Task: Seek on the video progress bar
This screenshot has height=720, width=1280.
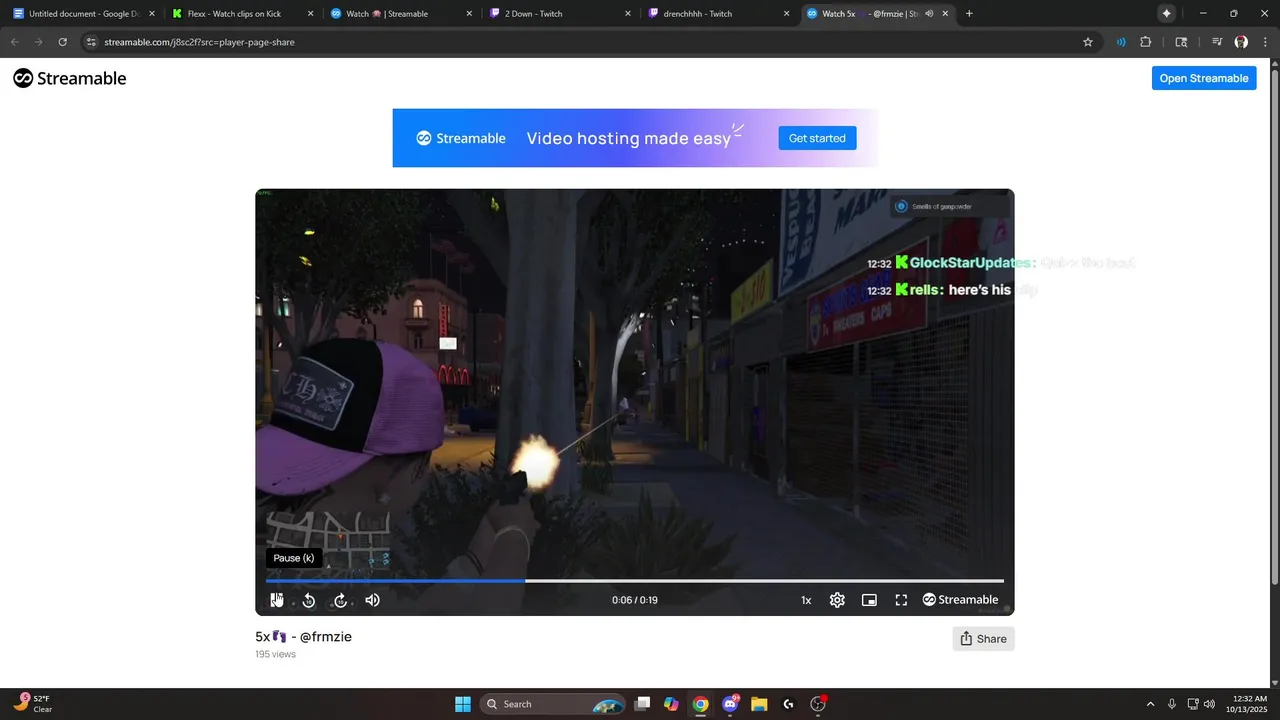Action: (635, 580)
